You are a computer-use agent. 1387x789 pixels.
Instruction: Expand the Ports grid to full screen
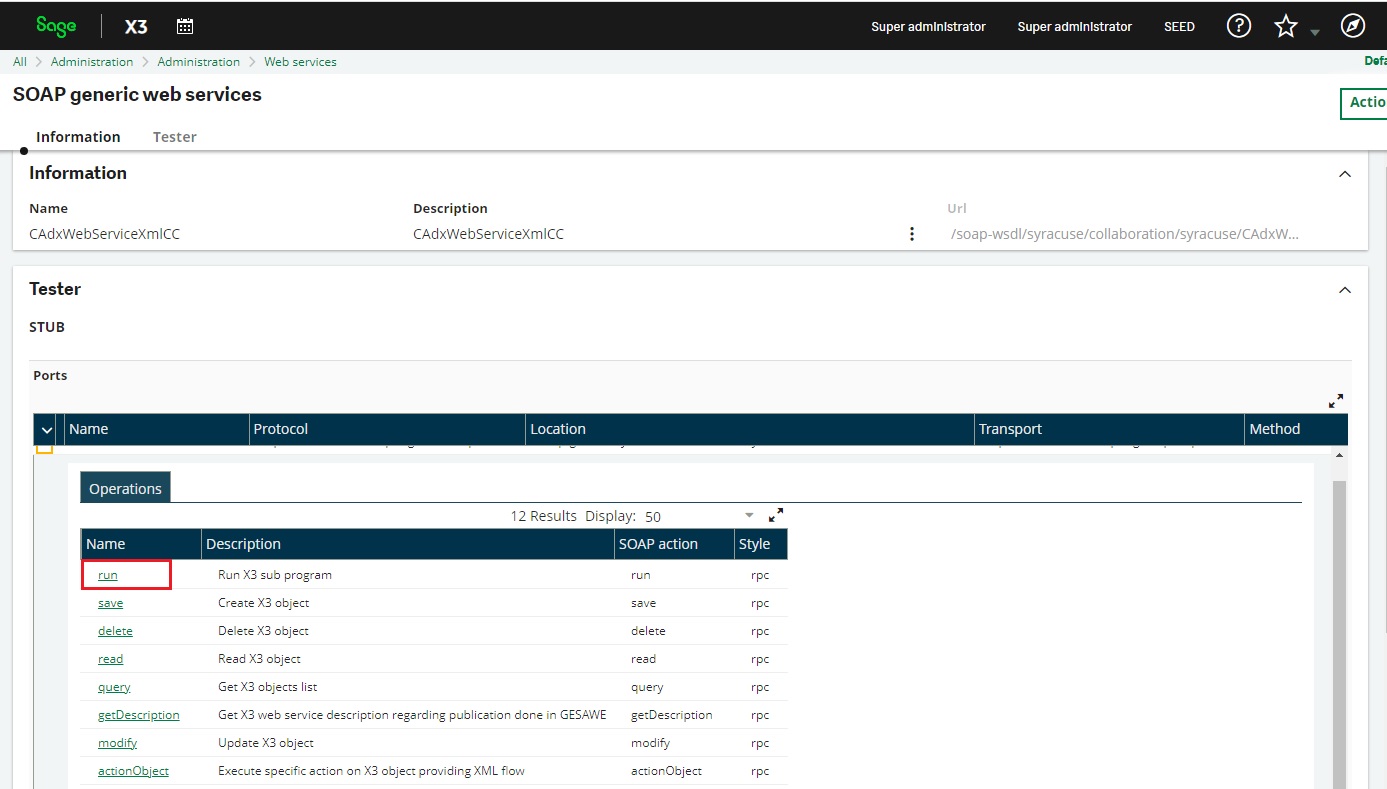[1335, 400]
